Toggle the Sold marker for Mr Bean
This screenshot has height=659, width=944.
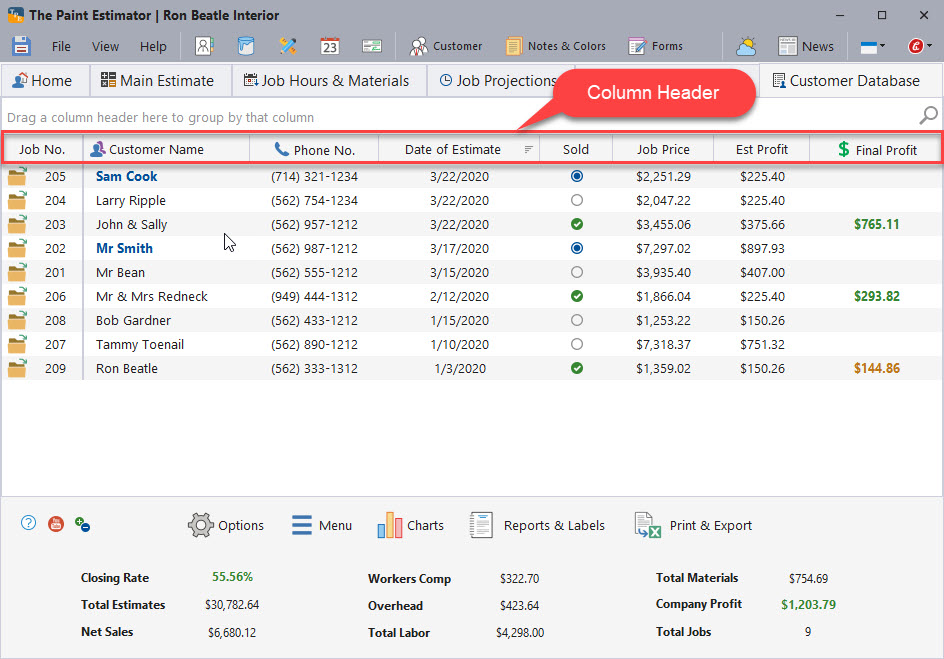pos(576,272)
